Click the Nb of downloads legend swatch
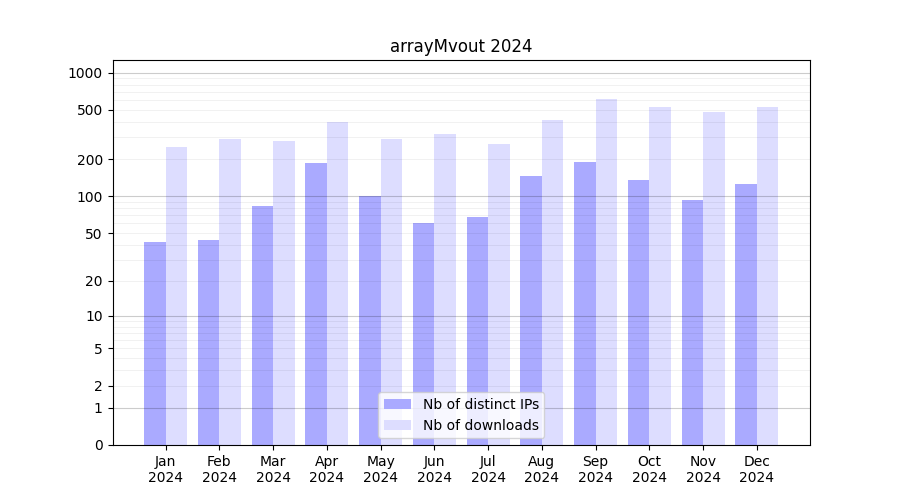This screenshot has width=900, height=500. tap(397, 425)
